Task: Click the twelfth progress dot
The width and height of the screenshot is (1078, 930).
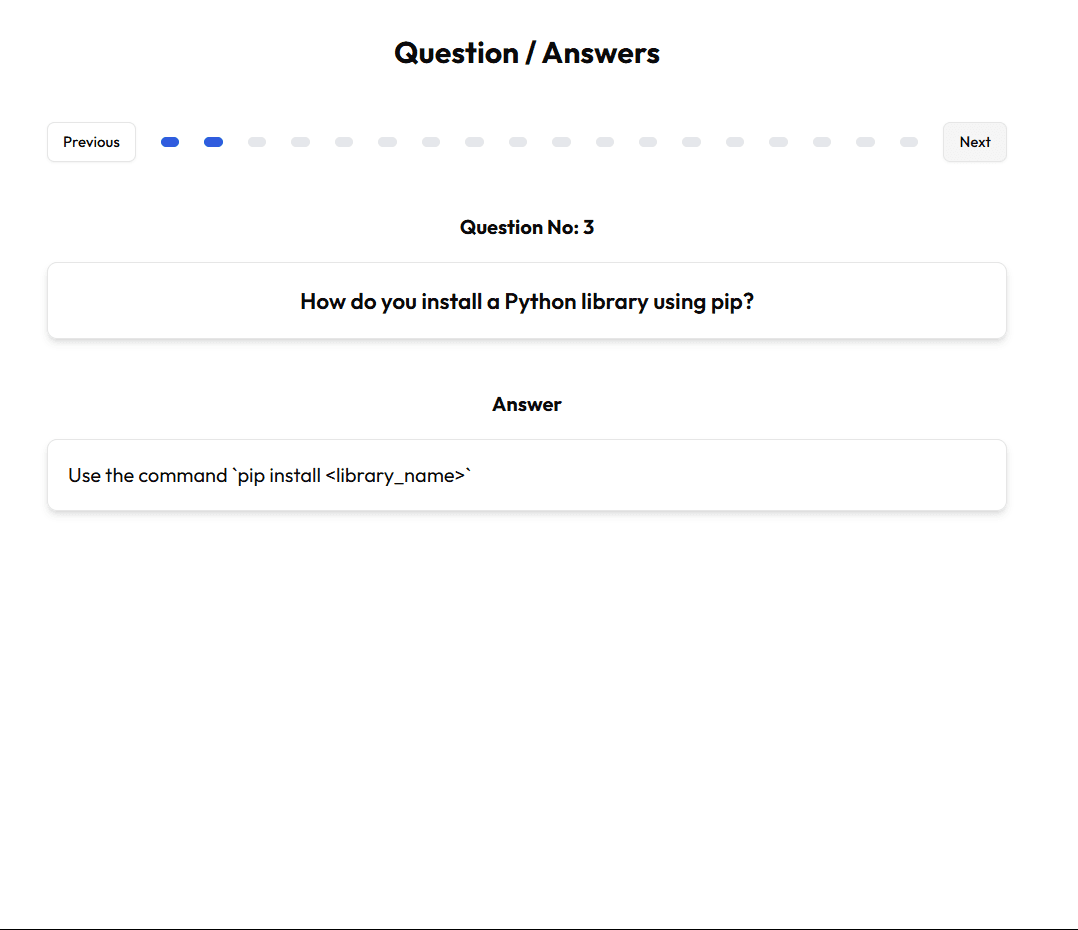Action: pos(648,142)
